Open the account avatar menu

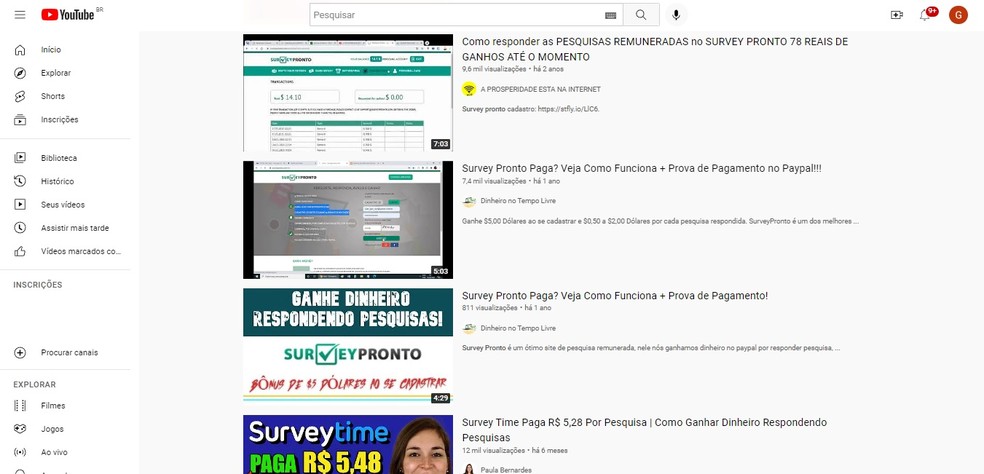pos(958,14)
